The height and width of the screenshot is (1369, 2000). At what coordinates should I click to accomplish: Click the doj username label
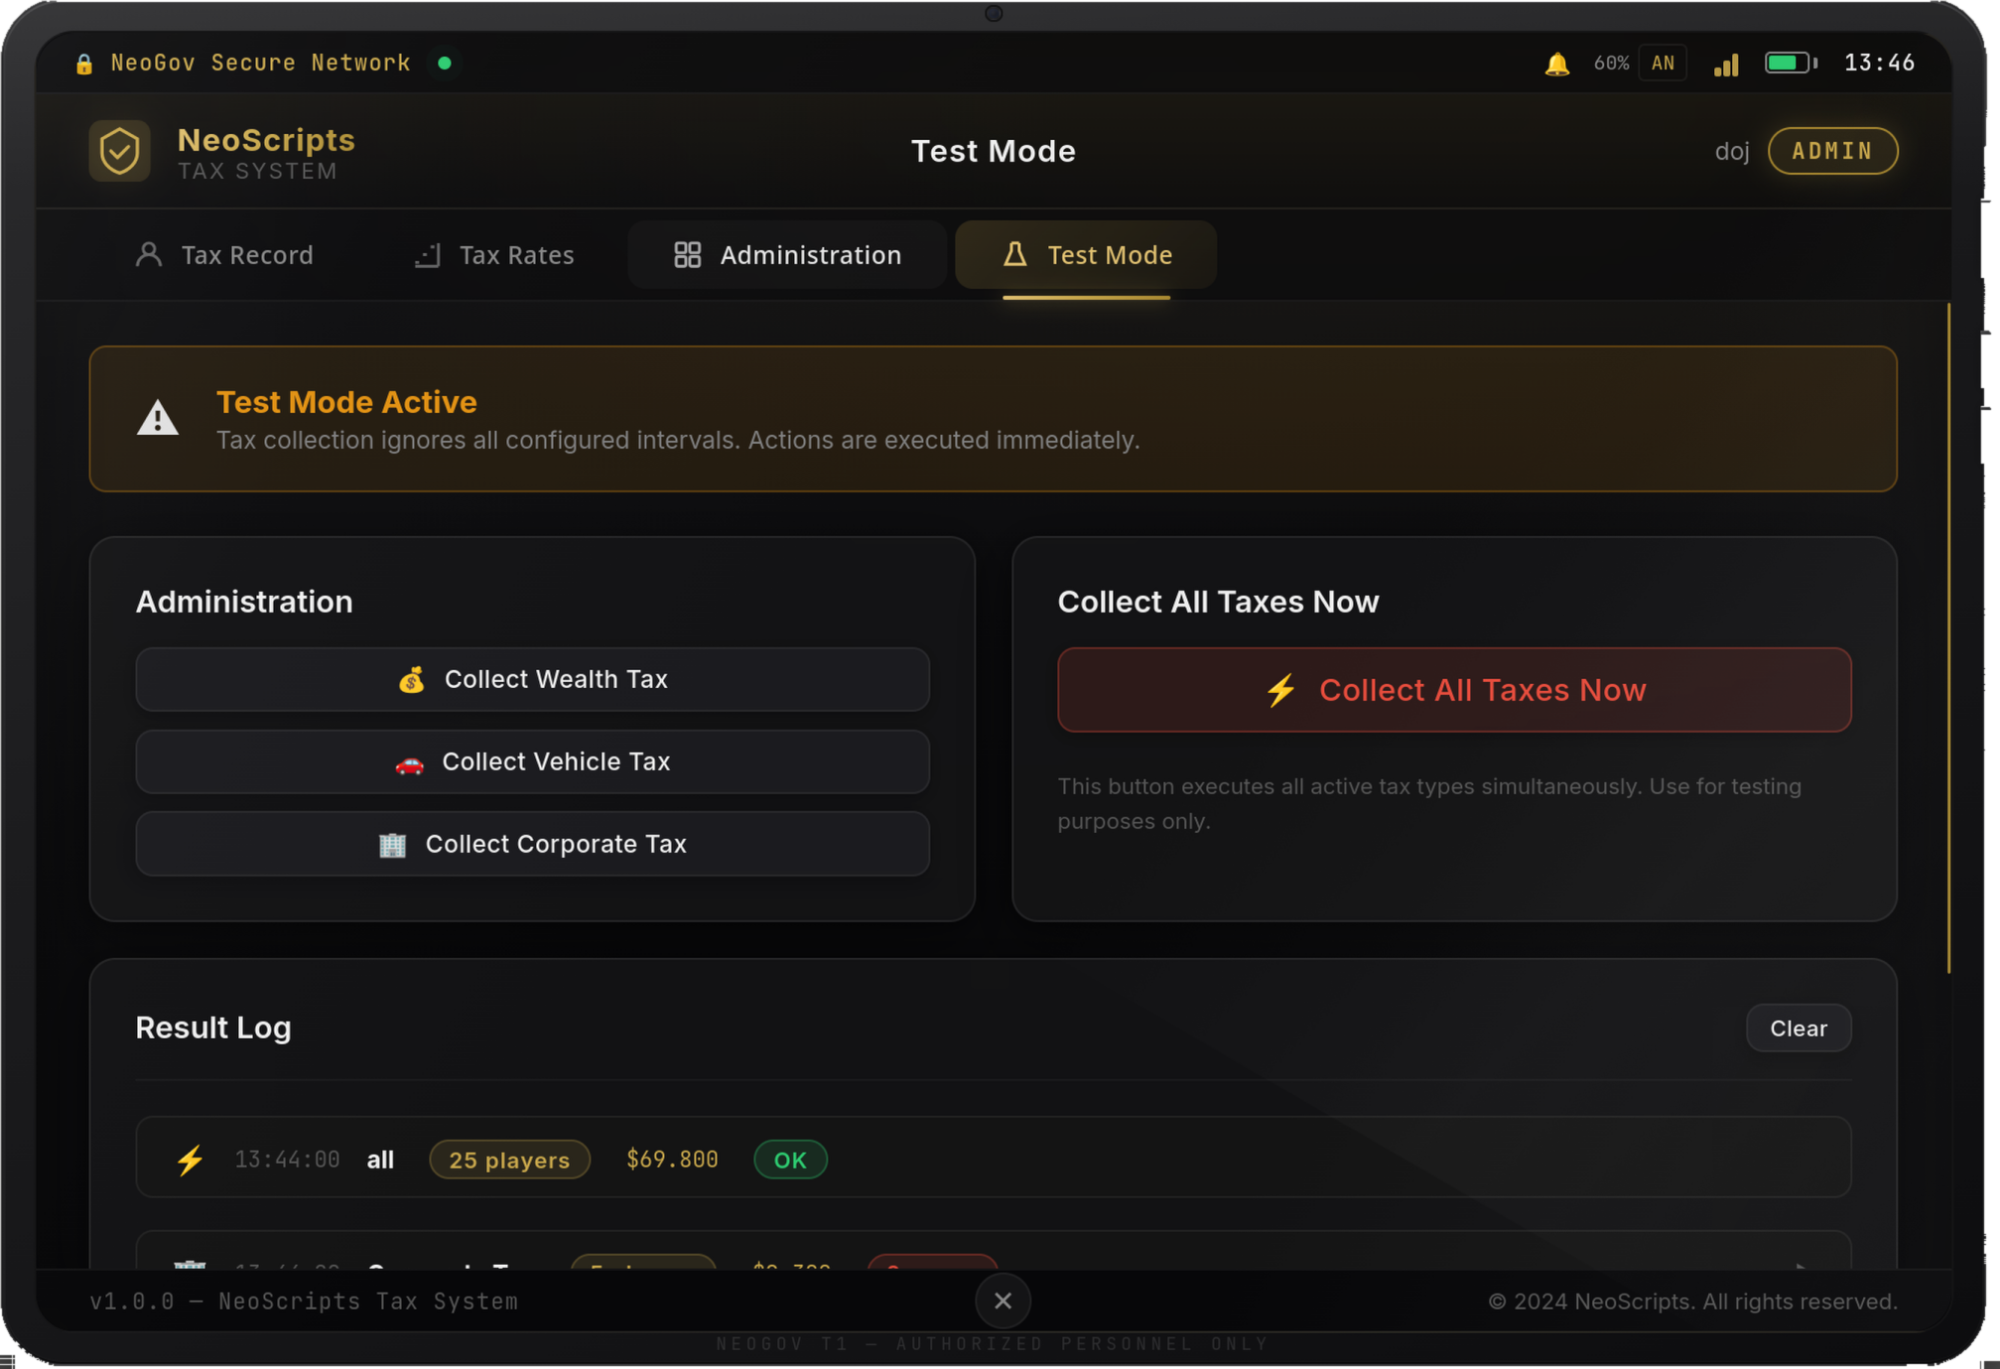pos(1732,151)
